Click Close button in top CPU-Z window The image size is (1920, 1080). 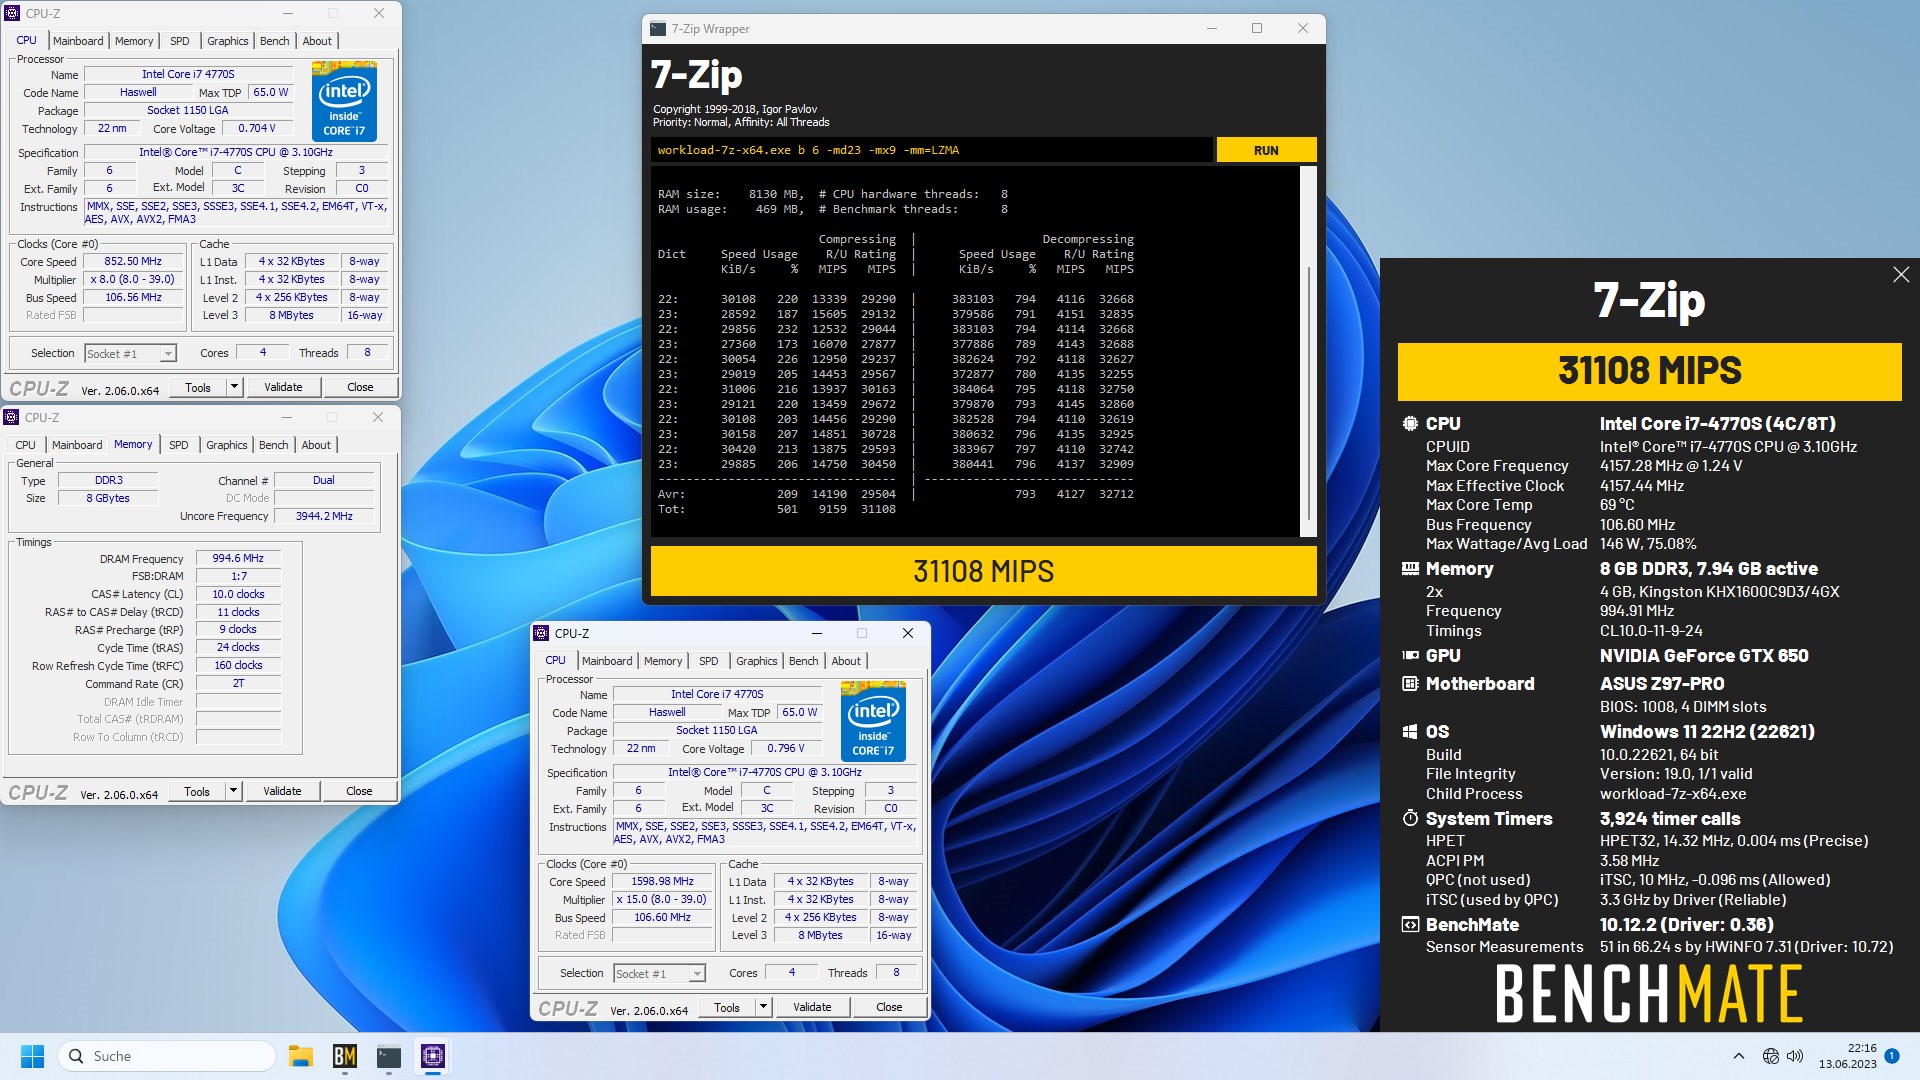pyautogui.click(x=360, y=387)
